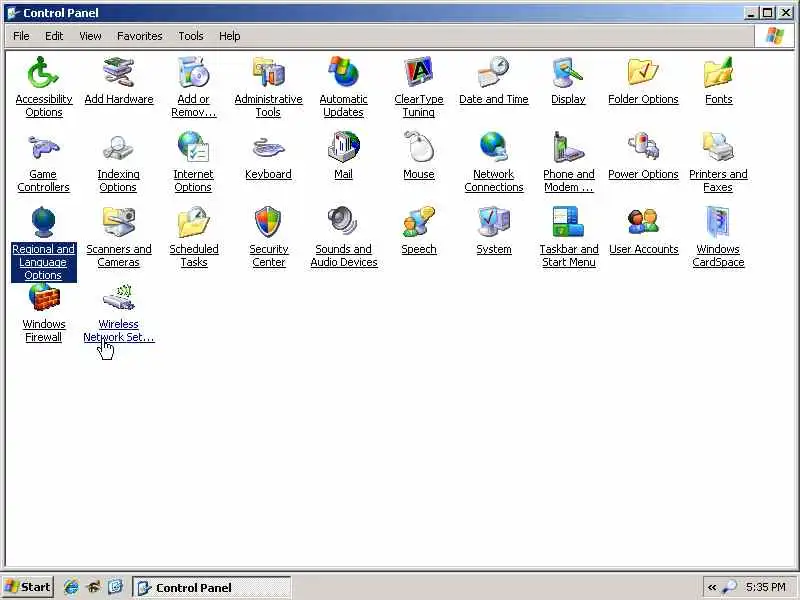Viewport: 800px width, 600px height.
Task: Click the Printers and Faxes text label
Action: click(718, 181)
